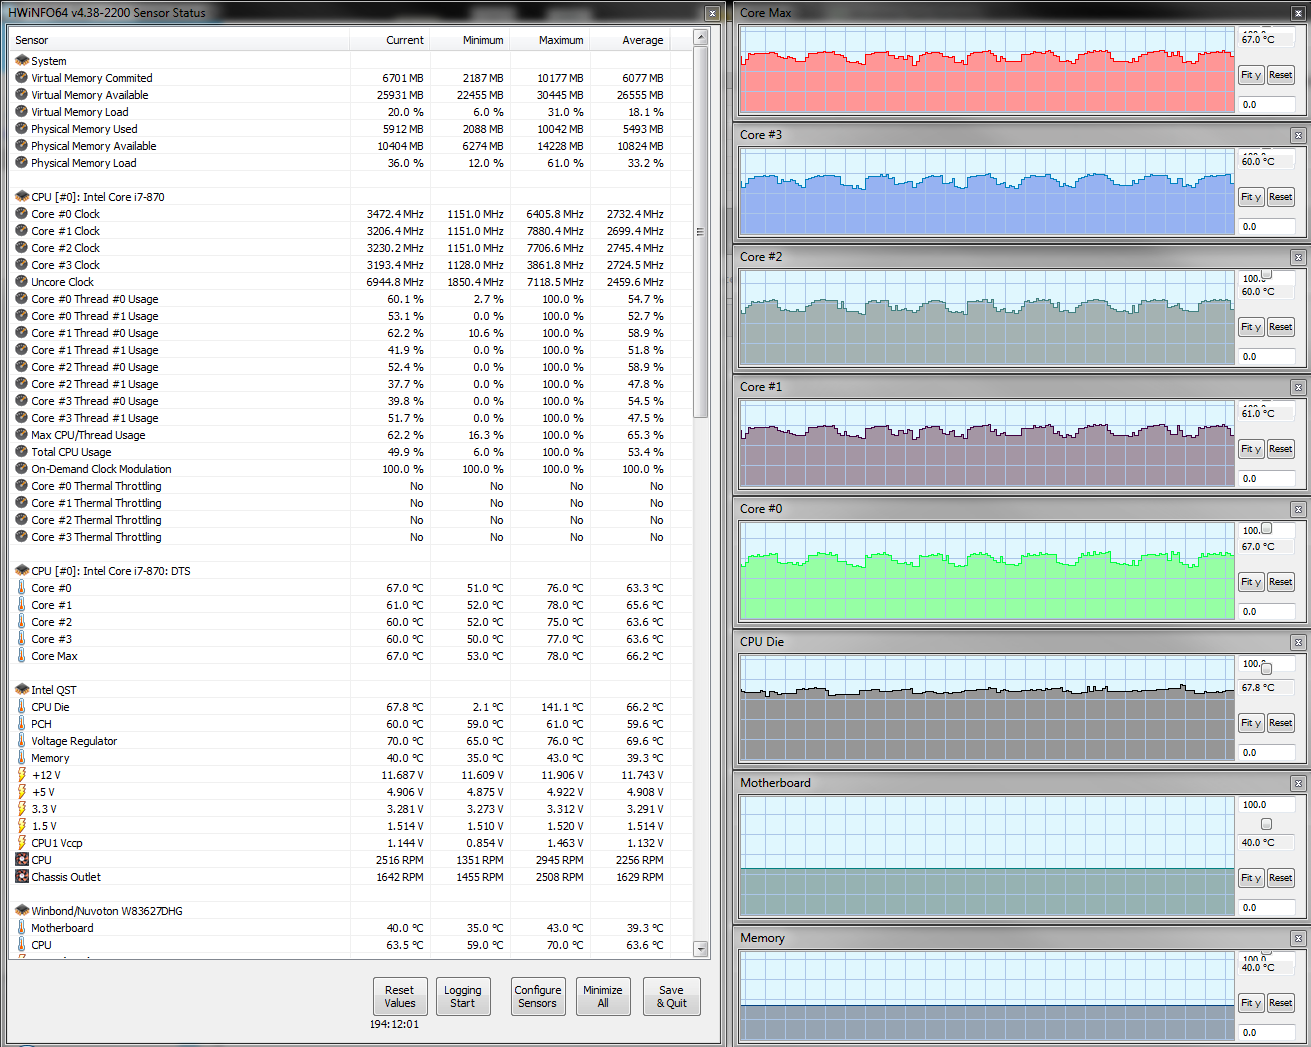The width and height of the screenshot is (1311, 1047).
Task: Click the +12 V lightning bolt icon
Action: pos(22,775)
